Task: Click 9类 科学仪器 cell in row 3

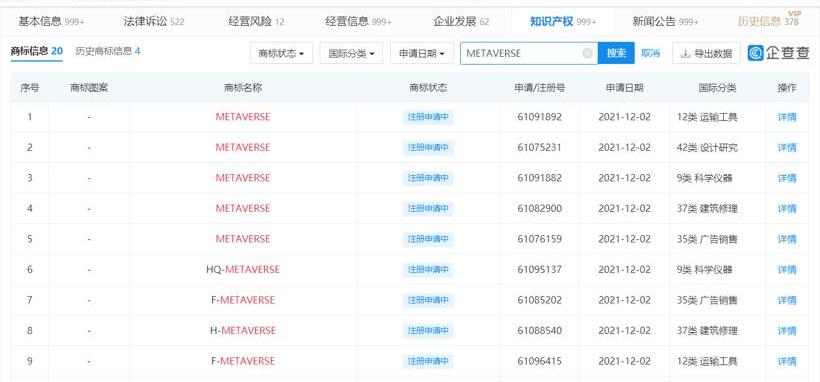Action: [x=704, y=178]
